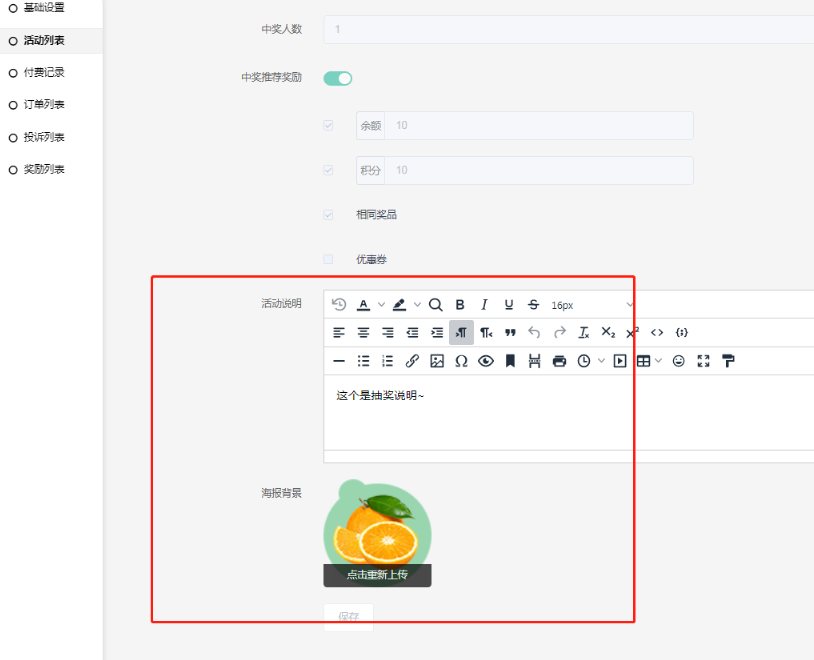814x660 pixels.
Task: Click the print icon in toolbar
Action: tap(559, 361)
